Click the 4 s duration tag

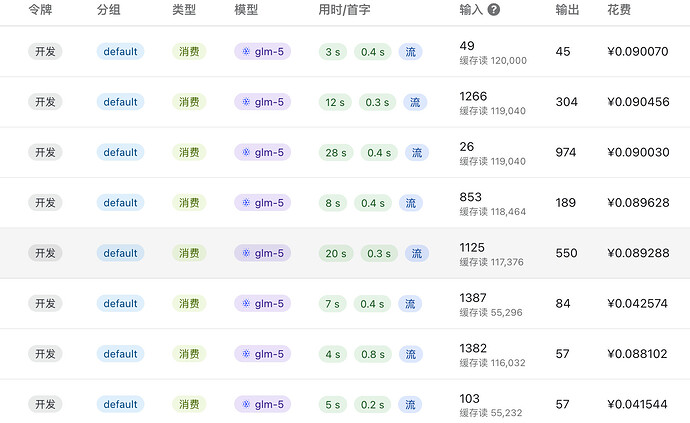(333, 354)
